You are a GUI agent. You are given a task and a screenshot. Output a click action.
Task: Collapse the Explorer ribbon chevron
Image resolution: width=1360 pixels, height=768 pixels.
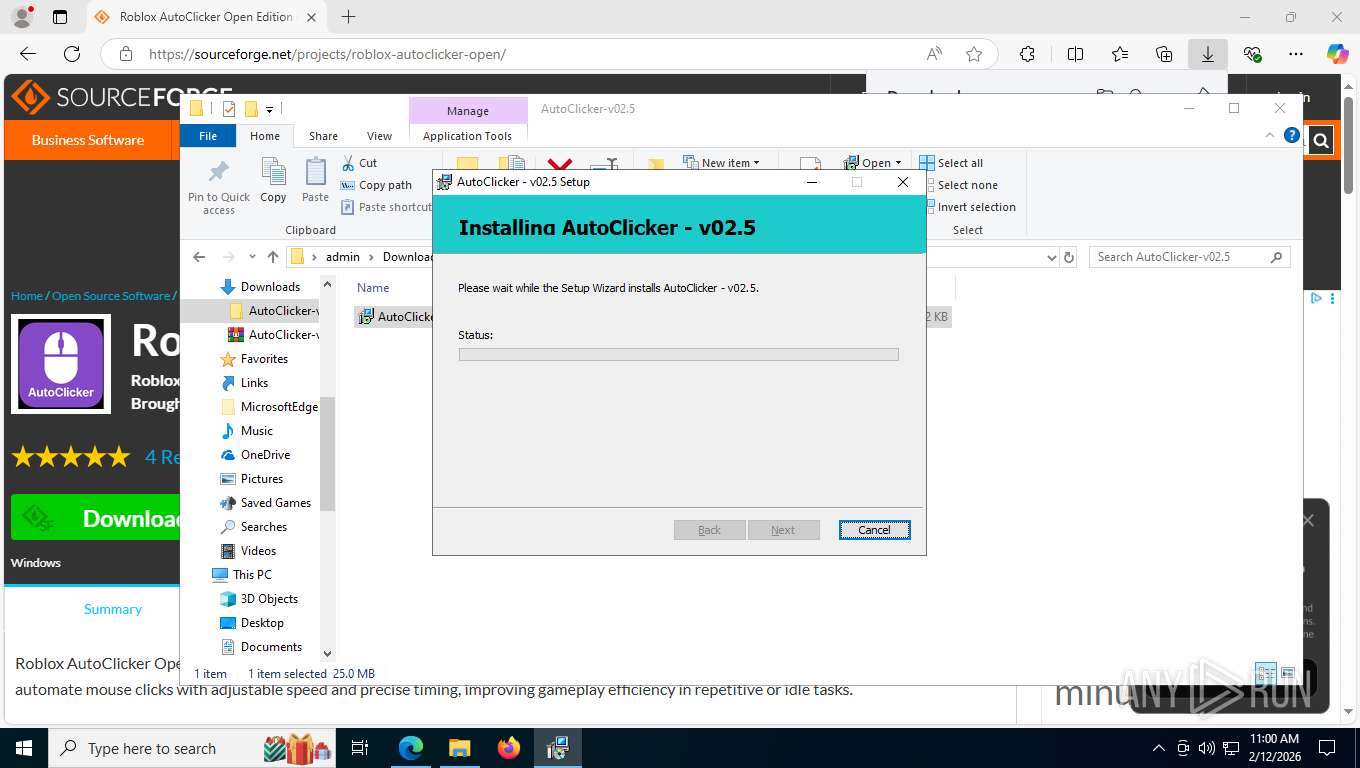coord(1271,135)
